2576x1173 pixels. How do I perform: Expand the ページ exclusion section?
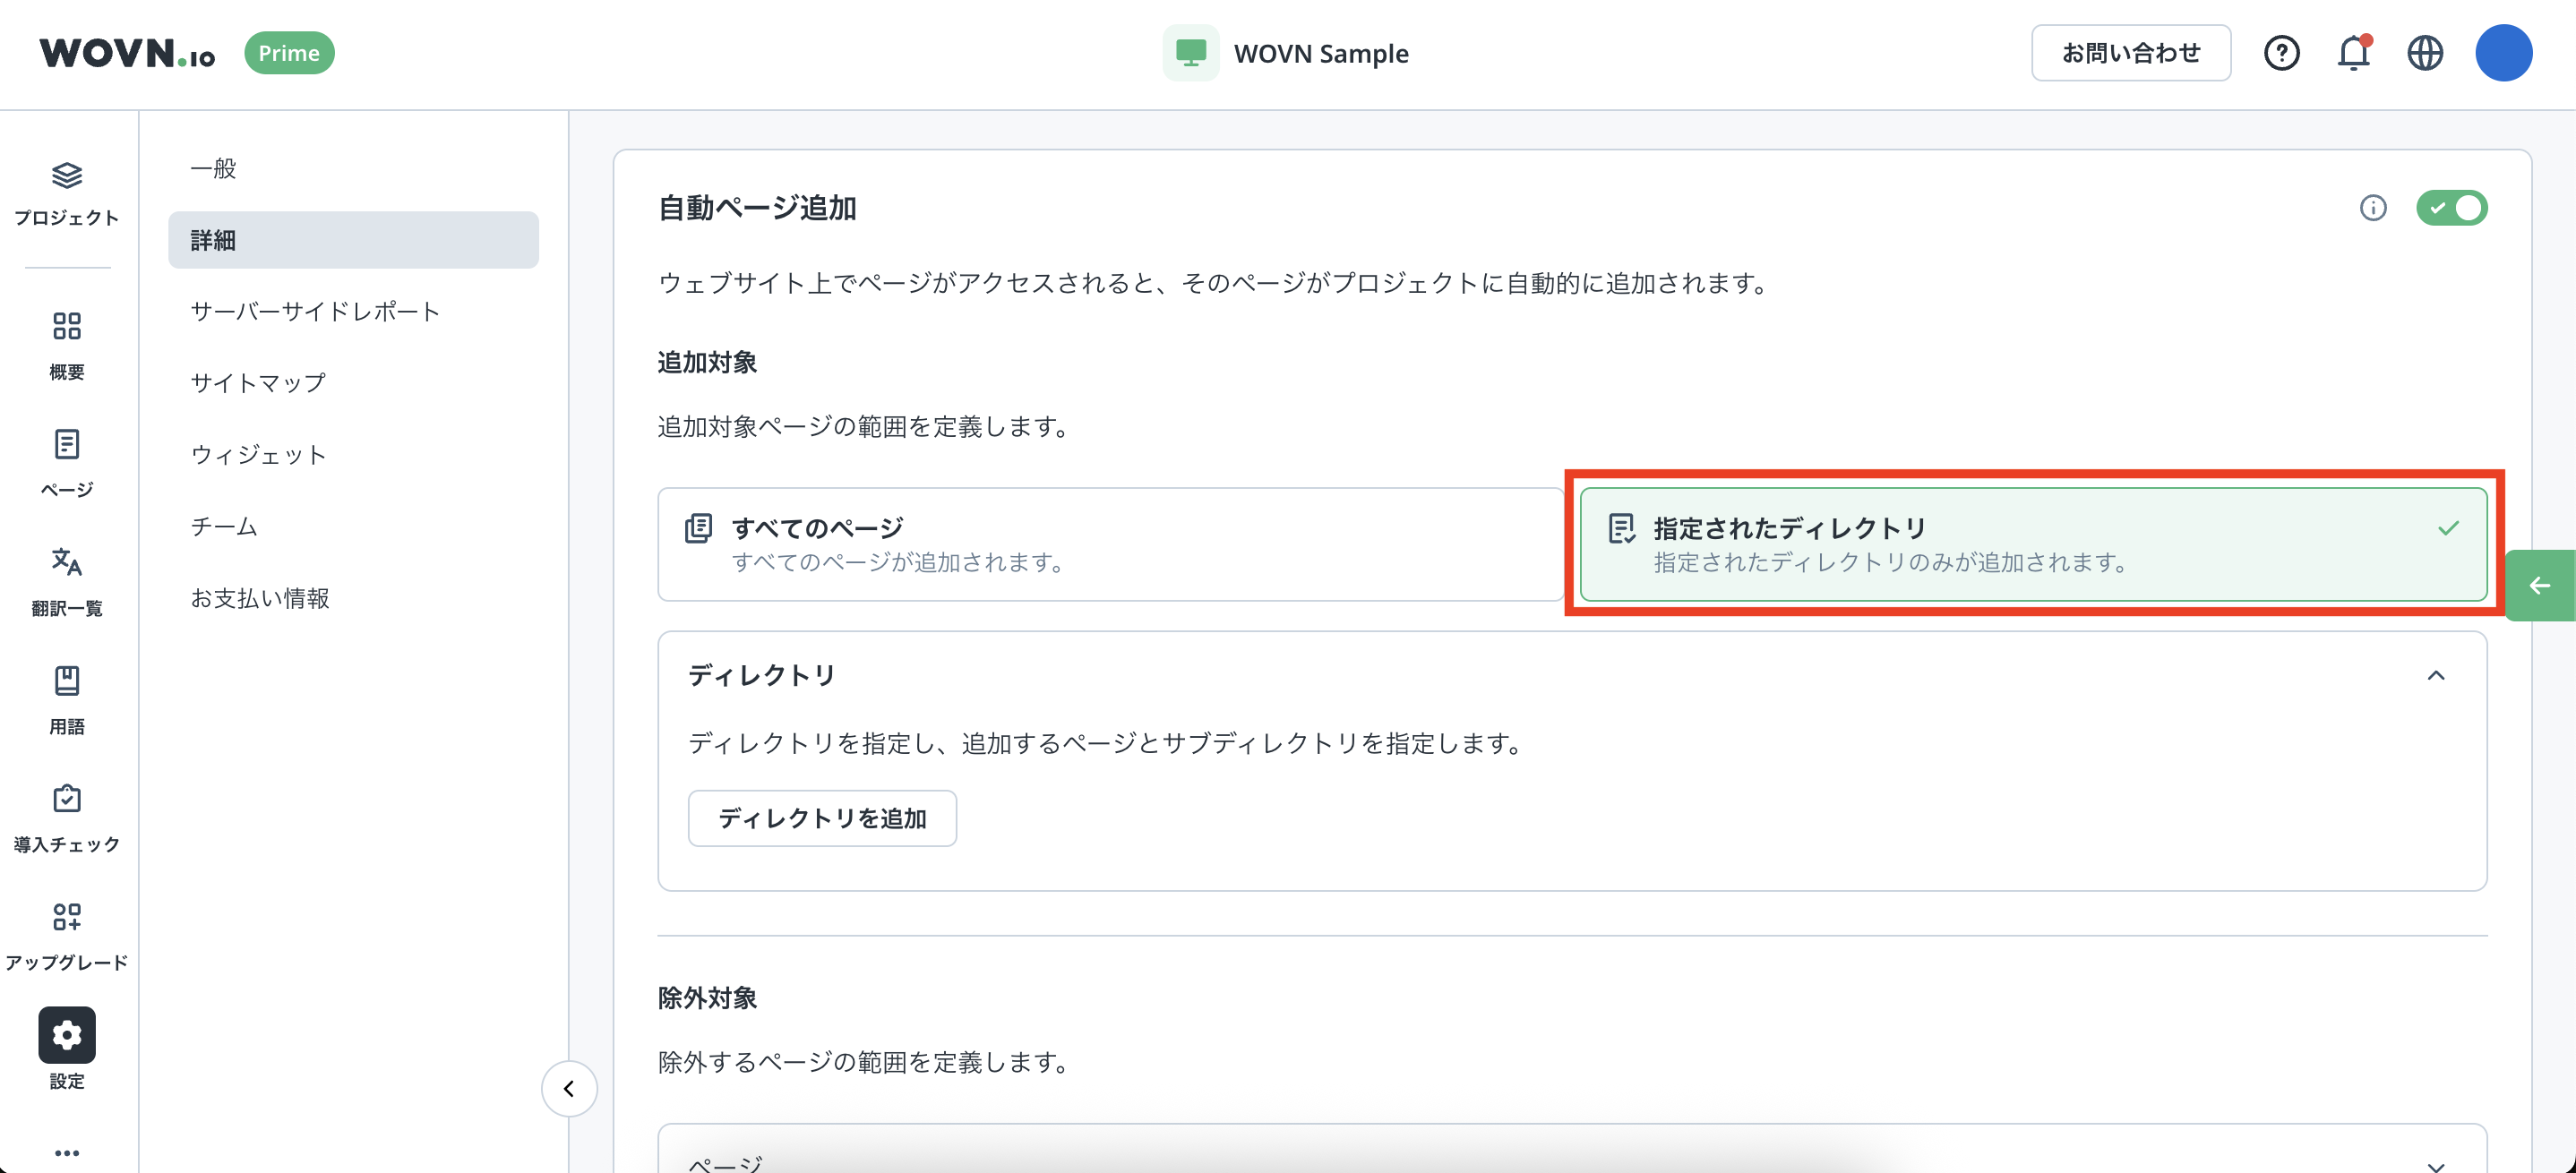(2435, 1164)
